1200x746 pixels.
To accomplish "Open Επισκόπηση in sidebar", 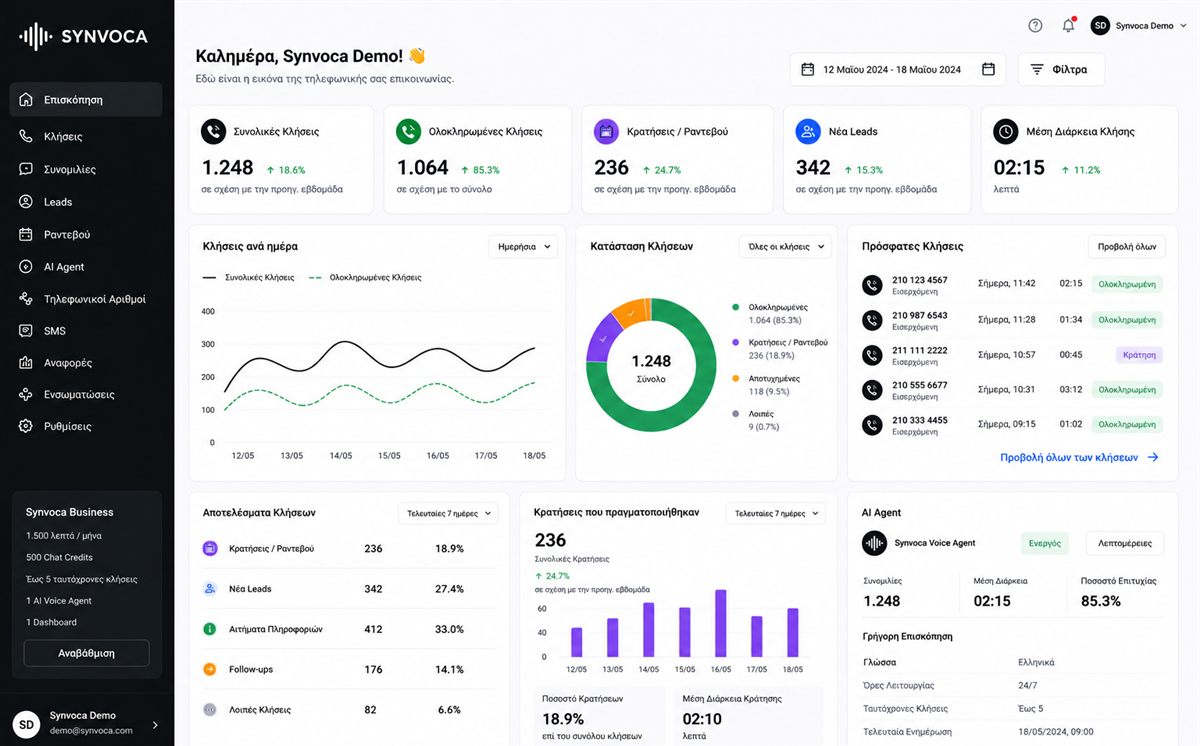I will coord(86,100).
